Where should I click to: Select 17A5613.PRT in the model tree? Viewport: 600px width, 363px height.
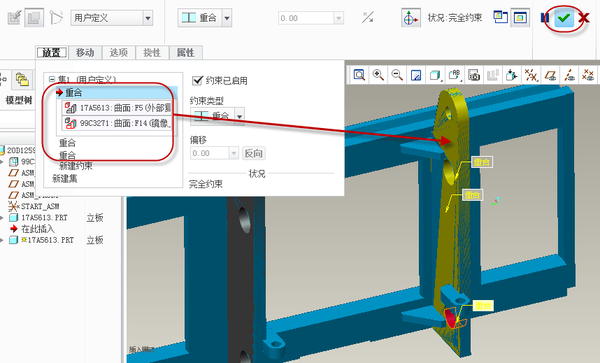point(44,218)
